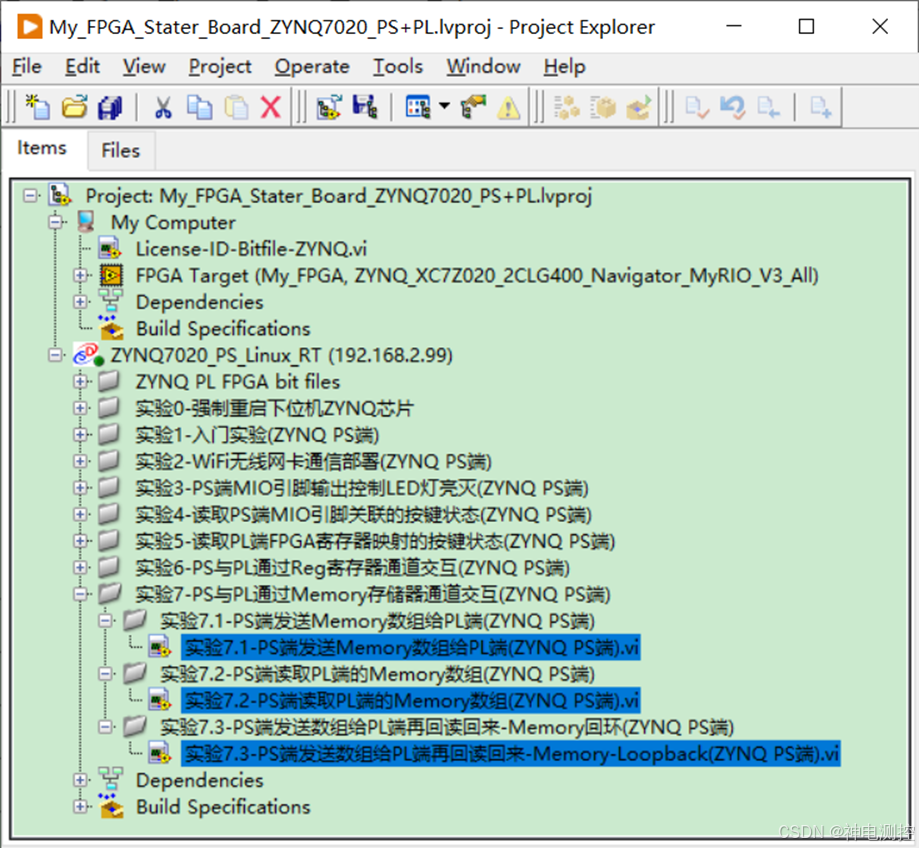Click the Project Properties toolbar icon

[474, 107]
